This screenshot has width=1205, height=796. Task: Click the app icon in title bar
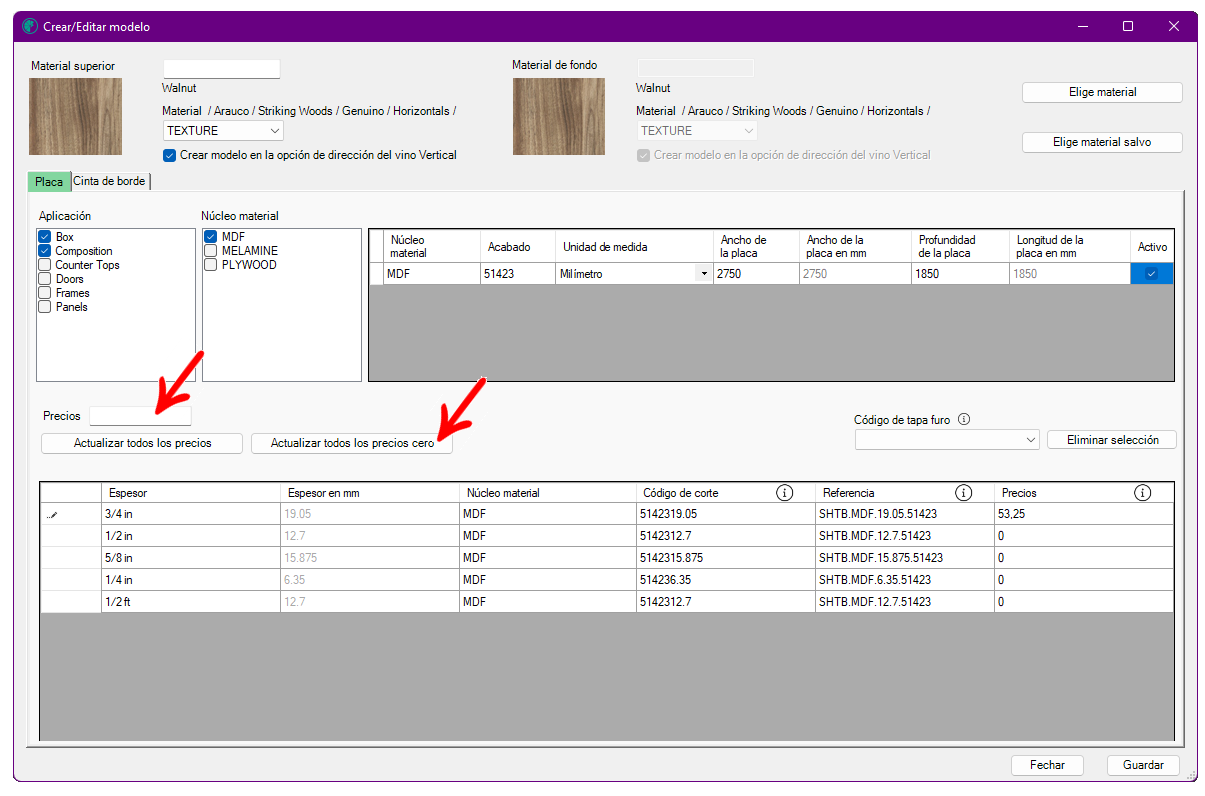click(29, 27)
